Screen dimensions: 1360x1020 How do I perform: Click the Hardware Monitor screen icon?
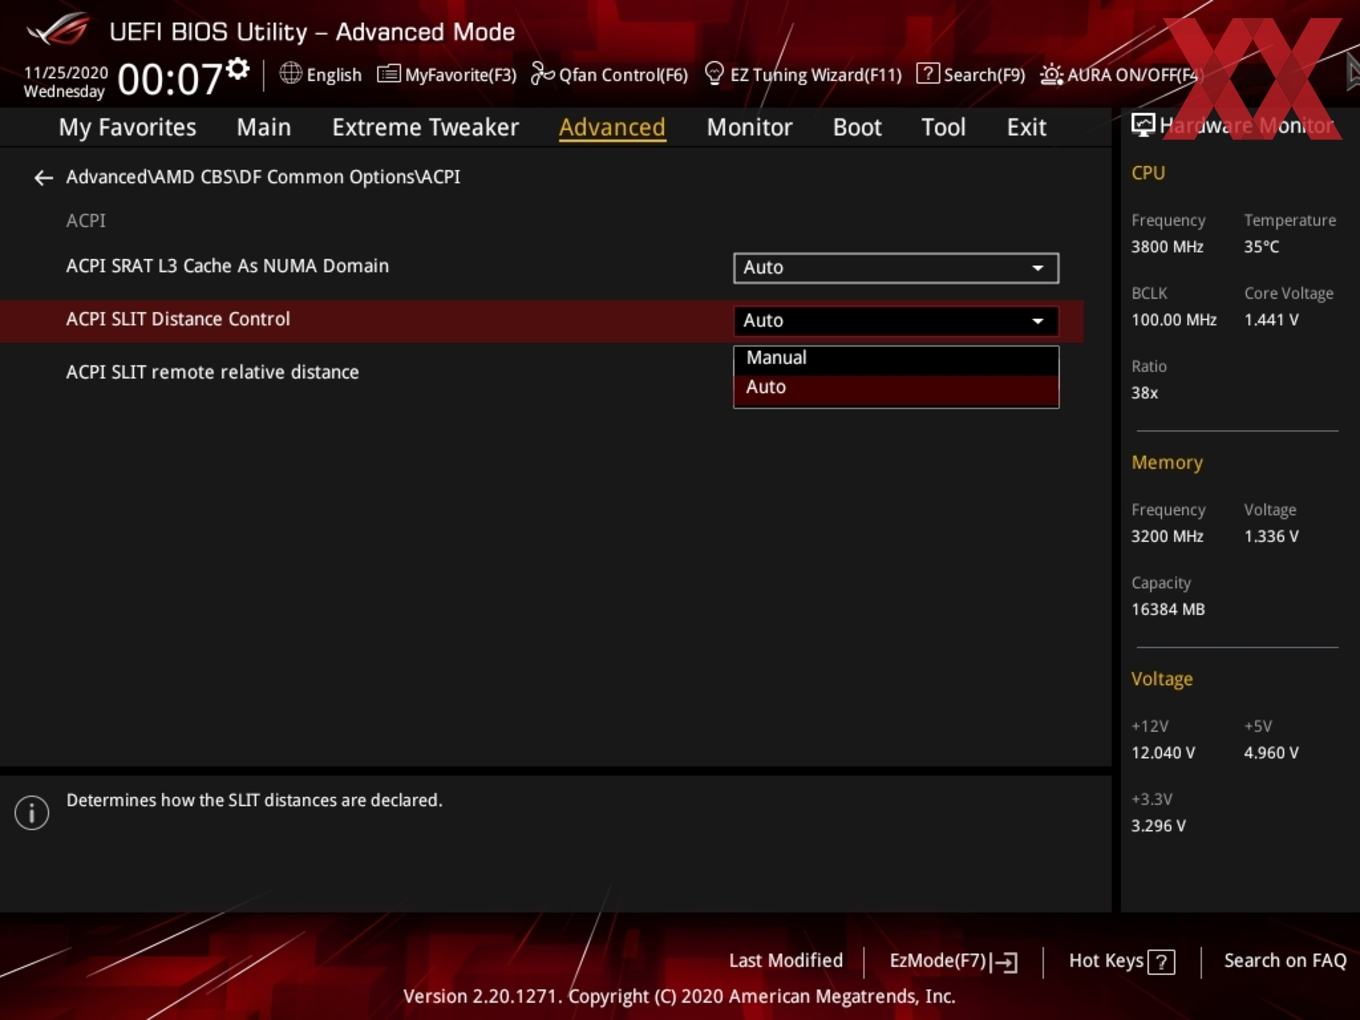coord(1143,125)
